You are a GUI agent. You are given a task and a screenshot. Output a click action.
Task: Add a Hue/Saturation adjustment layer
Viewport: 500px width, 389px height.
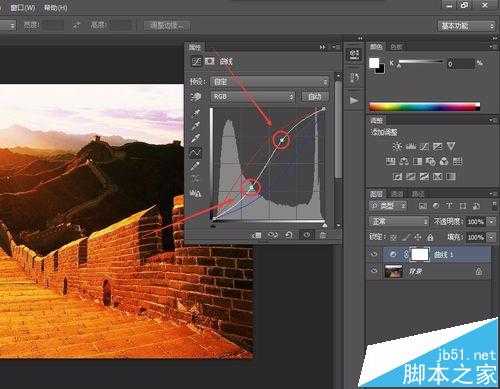391,161
